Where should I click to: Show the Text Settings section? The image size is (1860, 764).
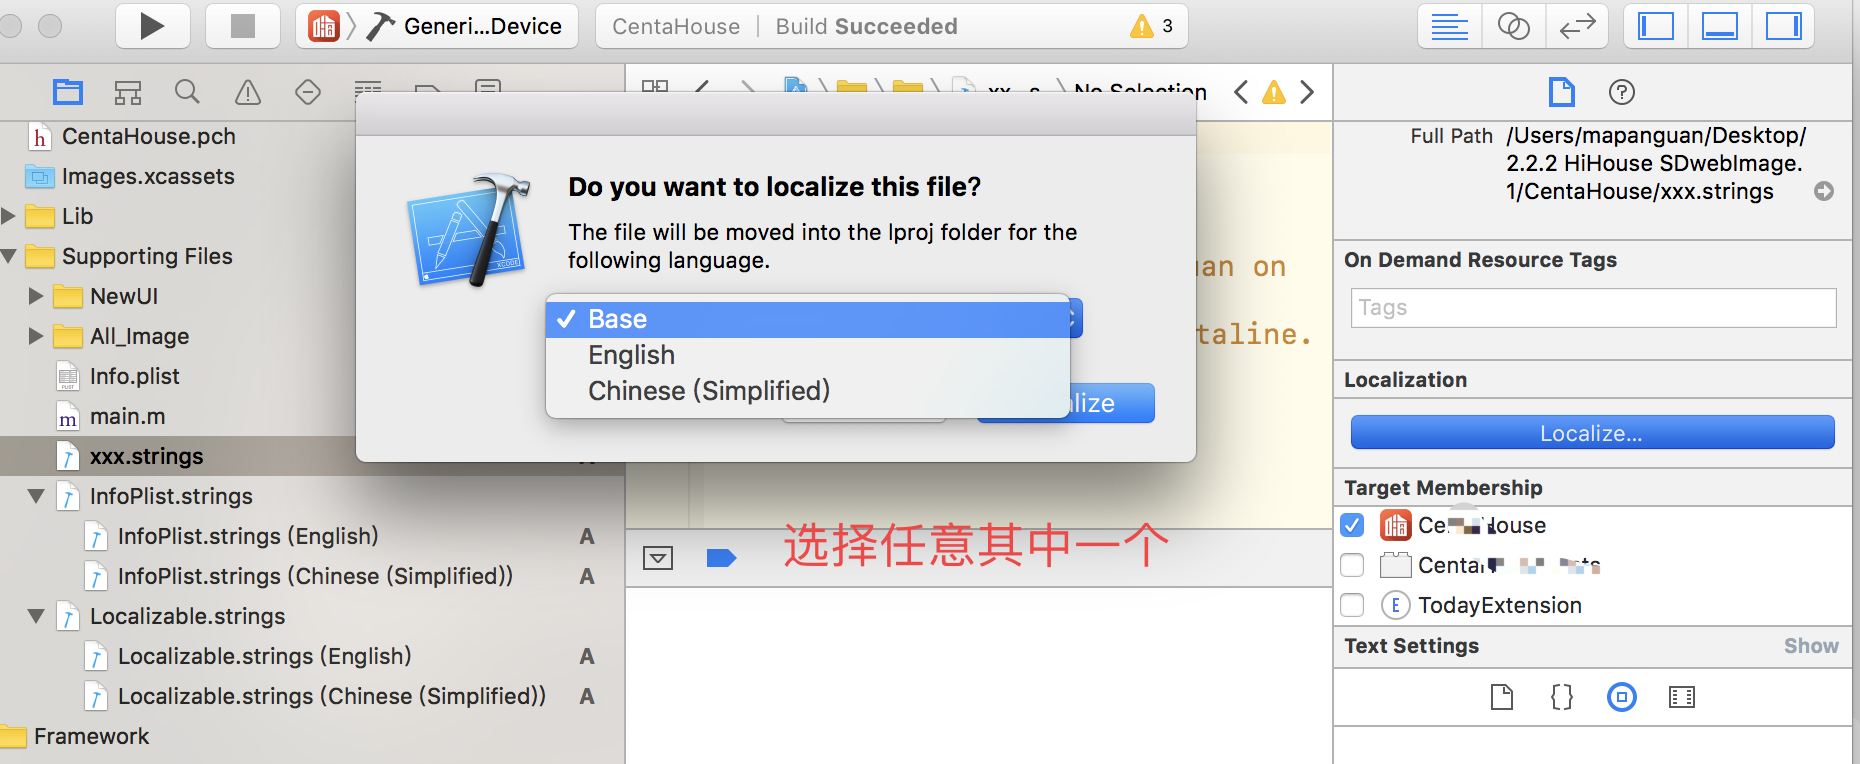[x=1811, y=646]
